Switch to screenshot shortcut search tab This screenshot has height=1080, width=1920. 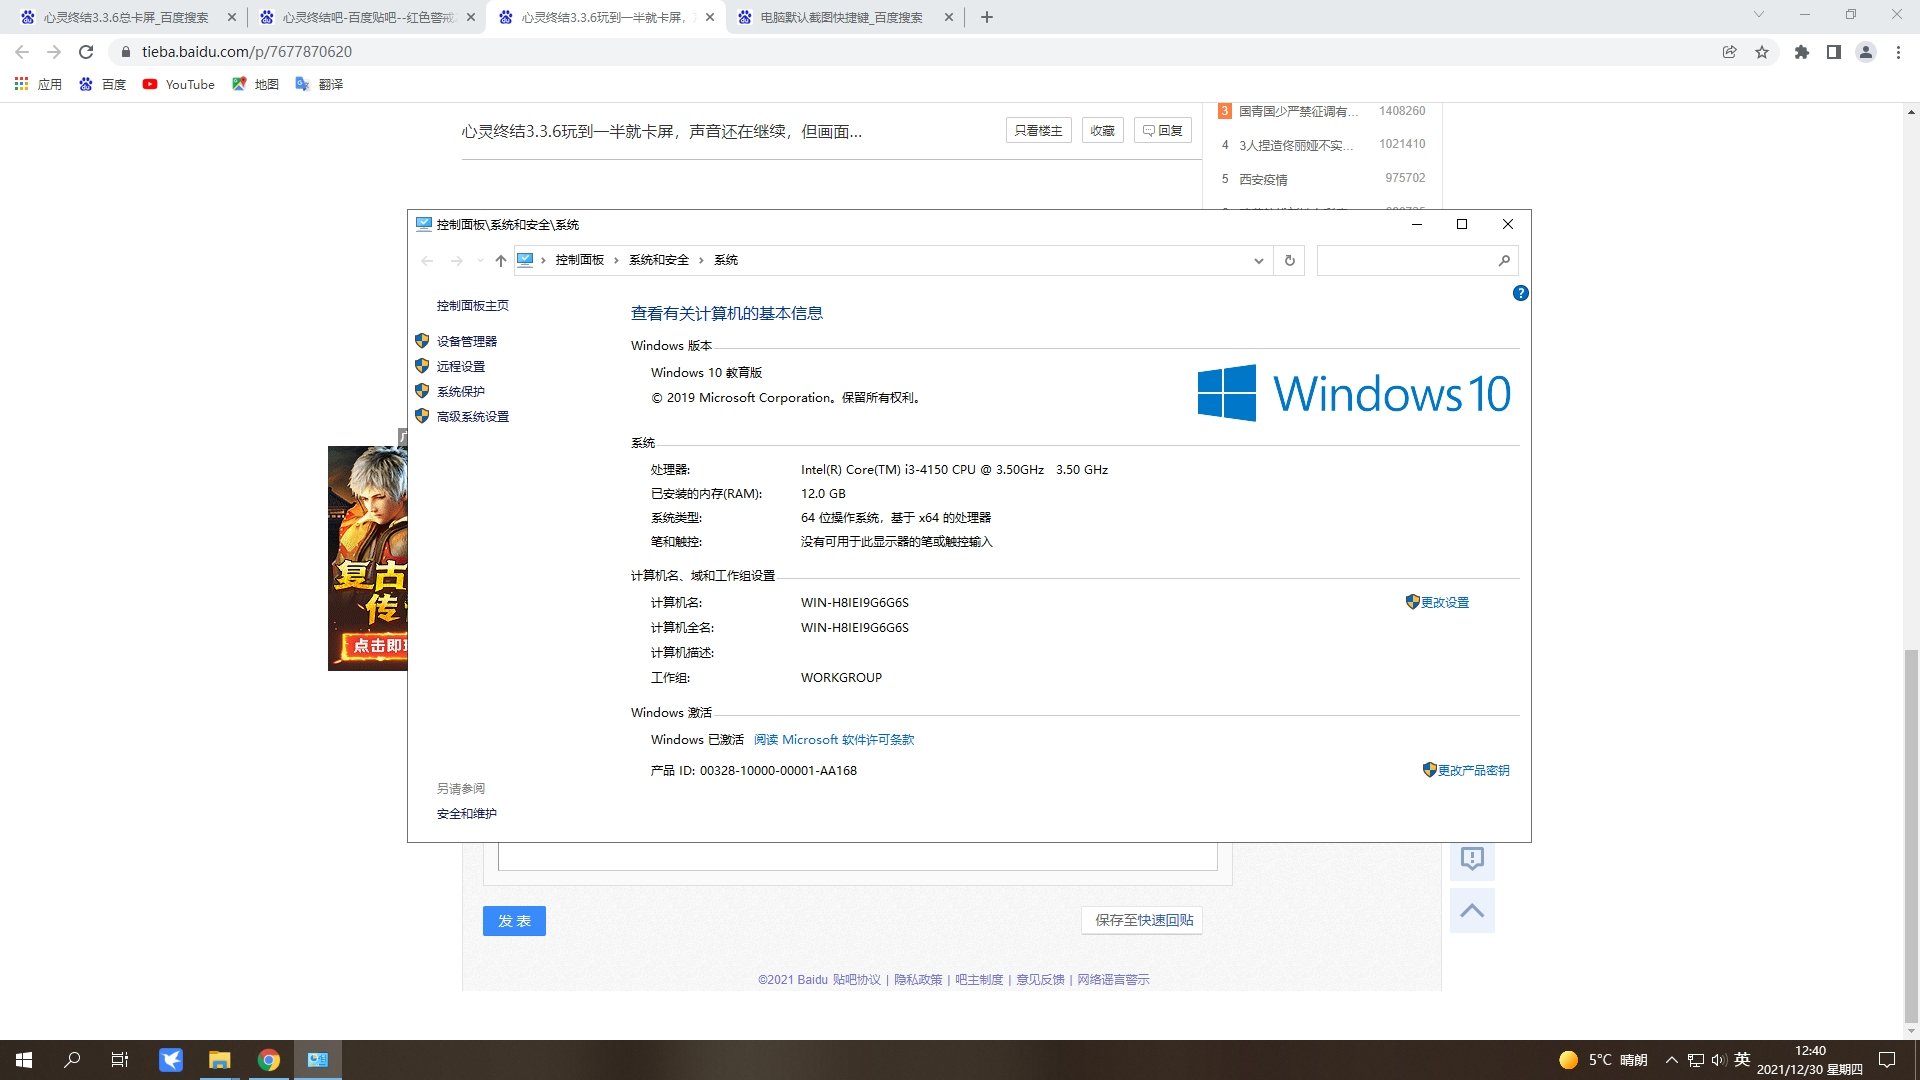845,17
